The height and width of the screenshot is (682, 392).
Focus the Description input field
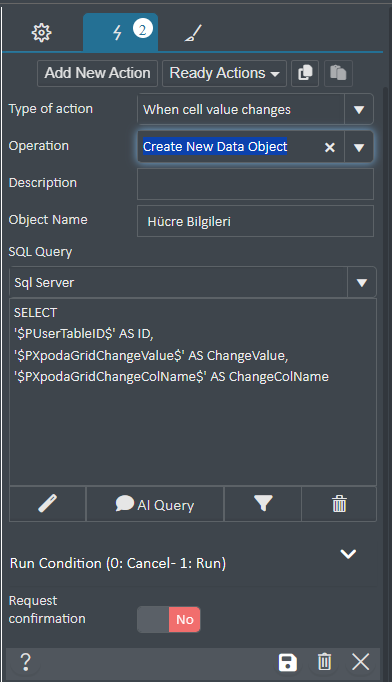255,184
